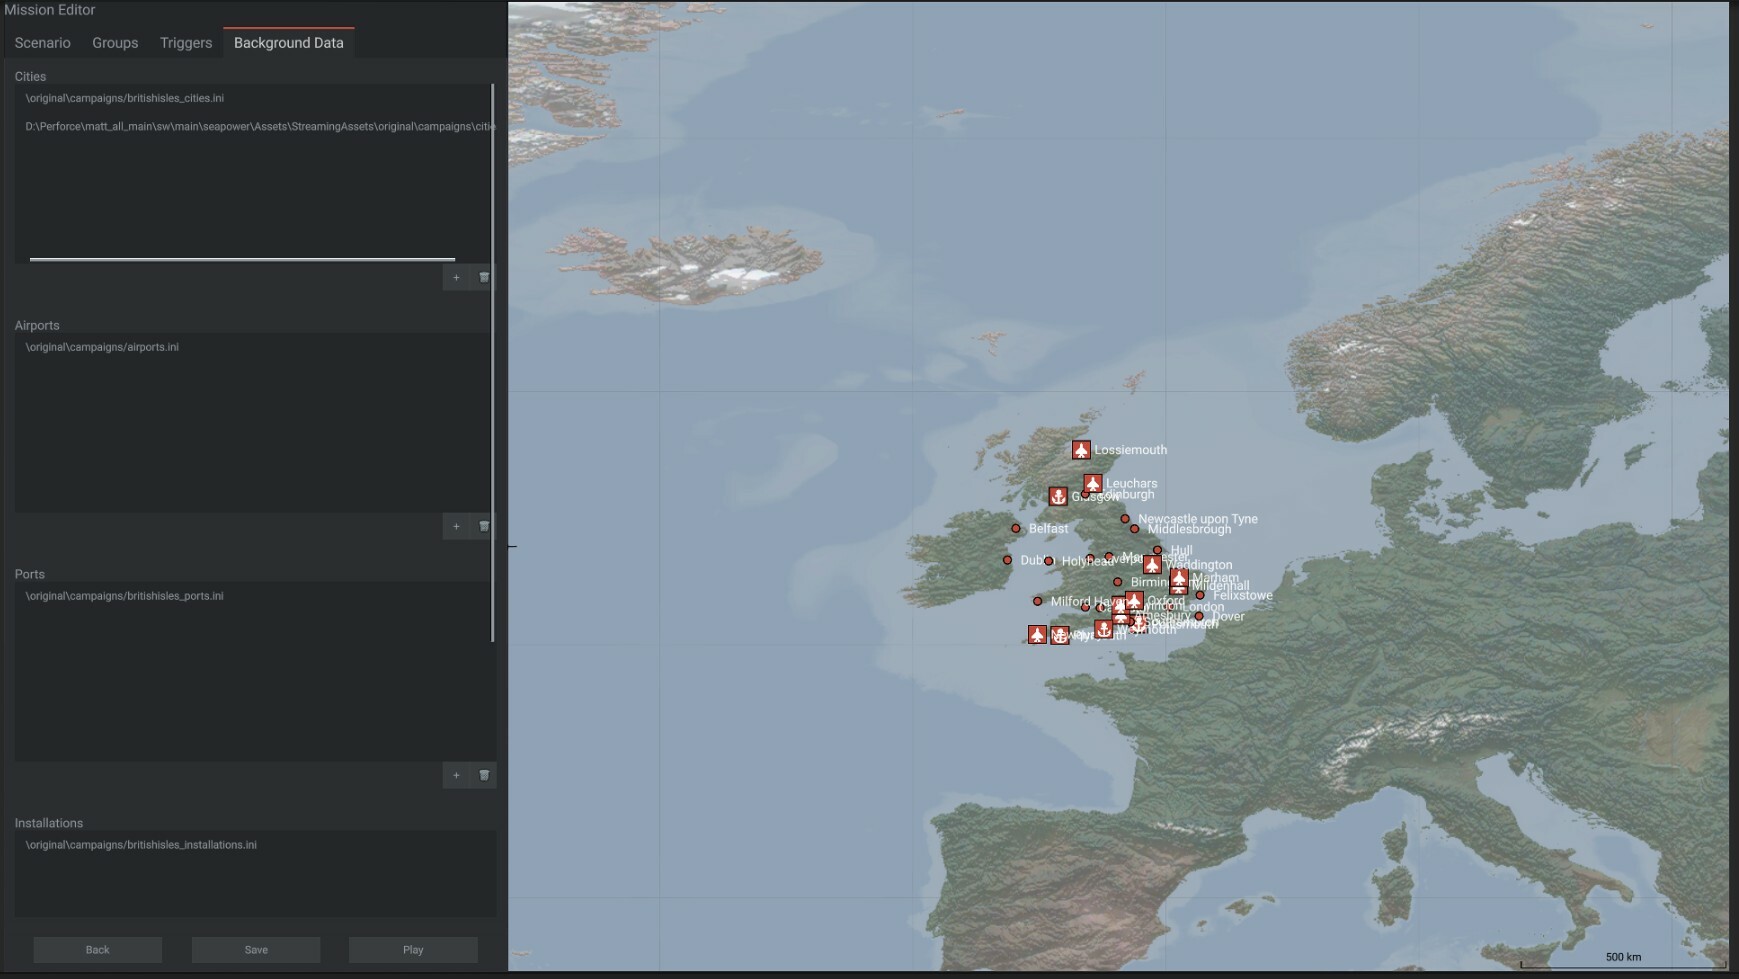Screen dimensions: 1739x979
Task: Select the Lossiemouth airbase icon on the map
Action: (1081, 450)
